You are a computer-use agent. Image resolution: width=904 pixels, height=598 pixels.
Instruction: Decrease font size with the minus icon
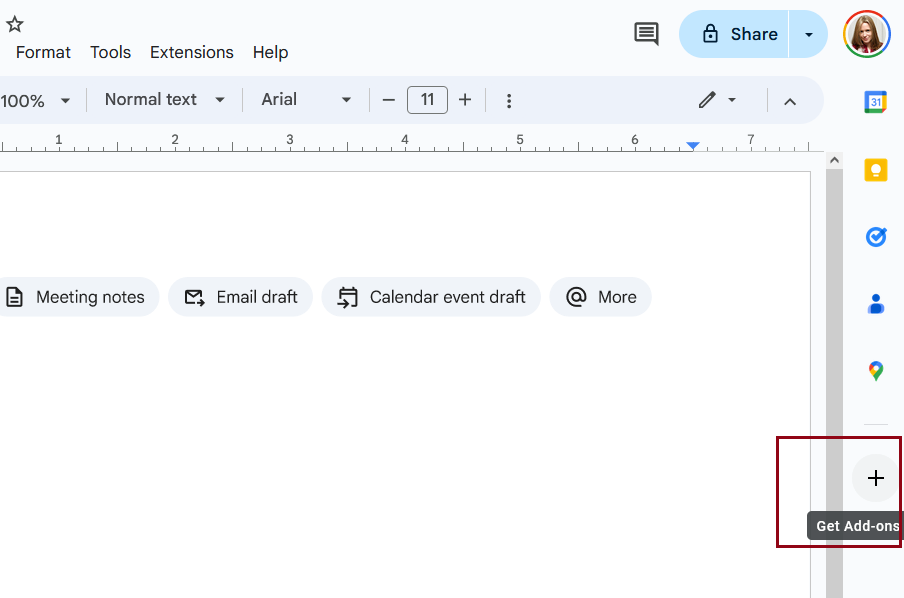coord(389,100)
